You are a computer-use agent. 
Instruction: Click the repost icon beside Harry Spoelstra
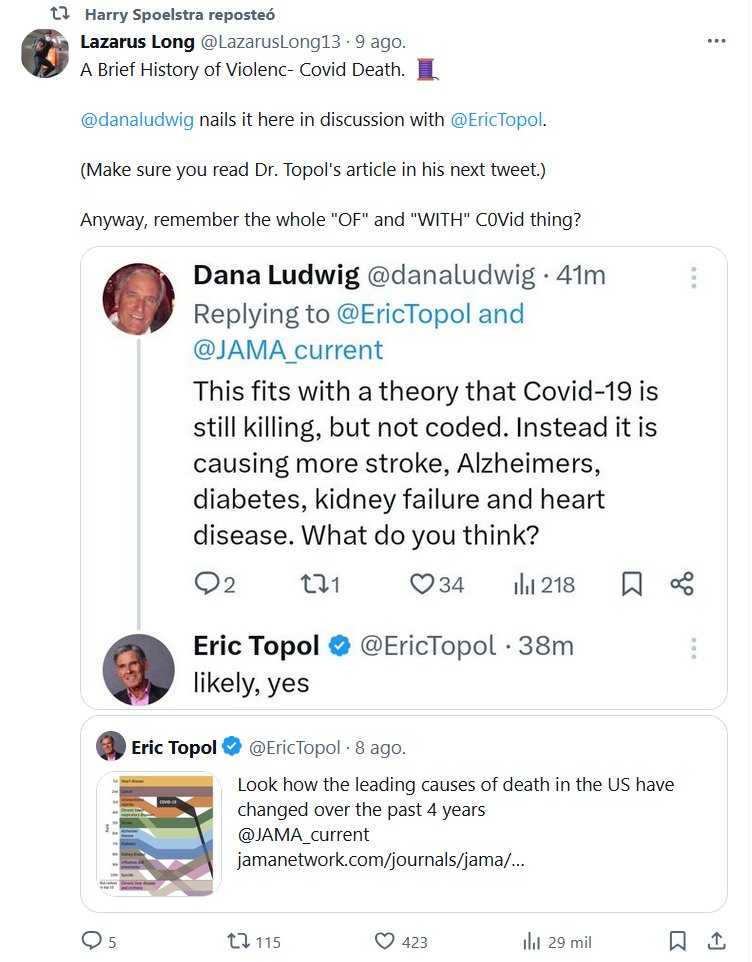[60, 15]
